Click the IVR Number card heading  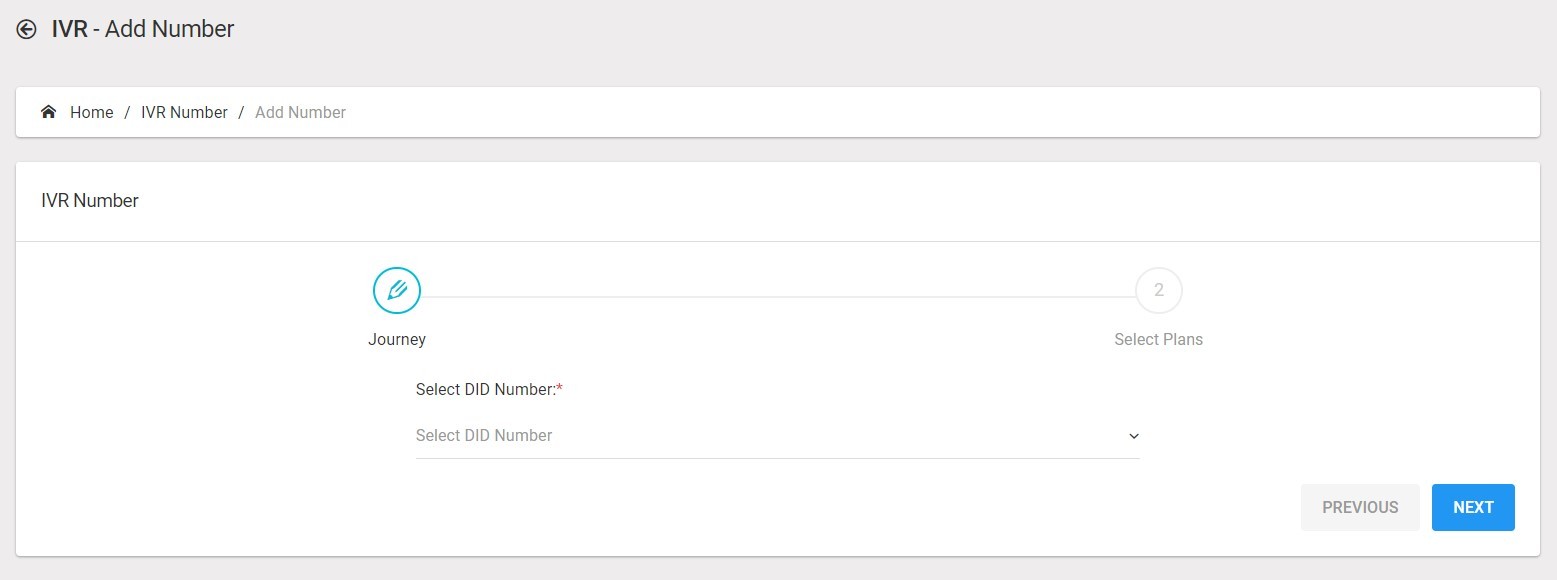point(90,201)
